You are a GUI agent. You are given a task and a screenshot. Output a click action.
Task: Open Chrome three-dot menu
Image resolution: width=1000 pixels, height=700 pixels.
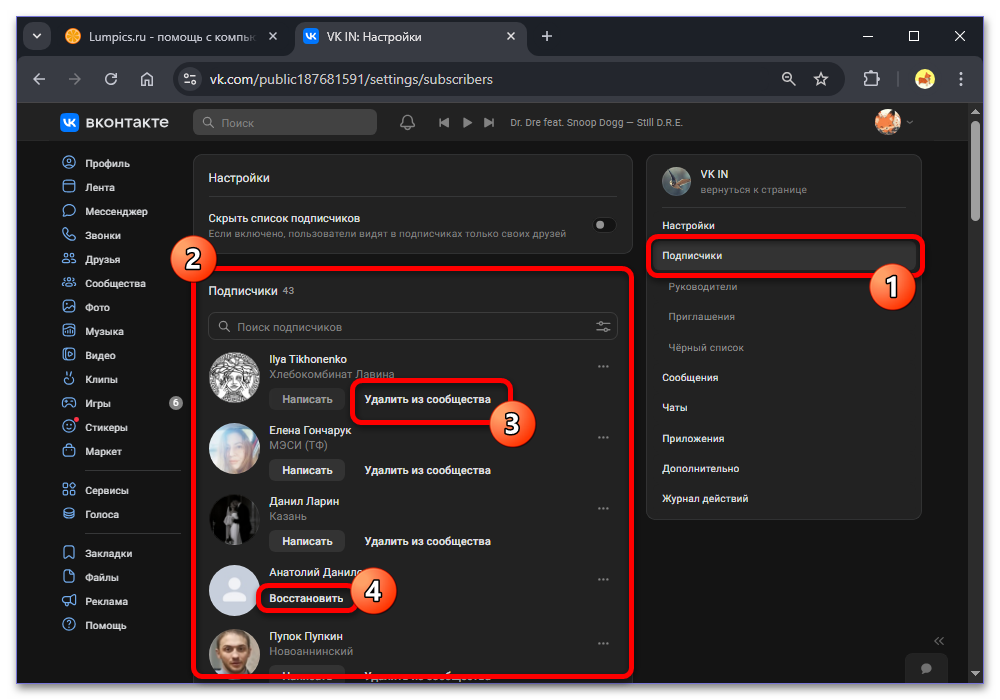pyautogui.click(x=960, y=79)
